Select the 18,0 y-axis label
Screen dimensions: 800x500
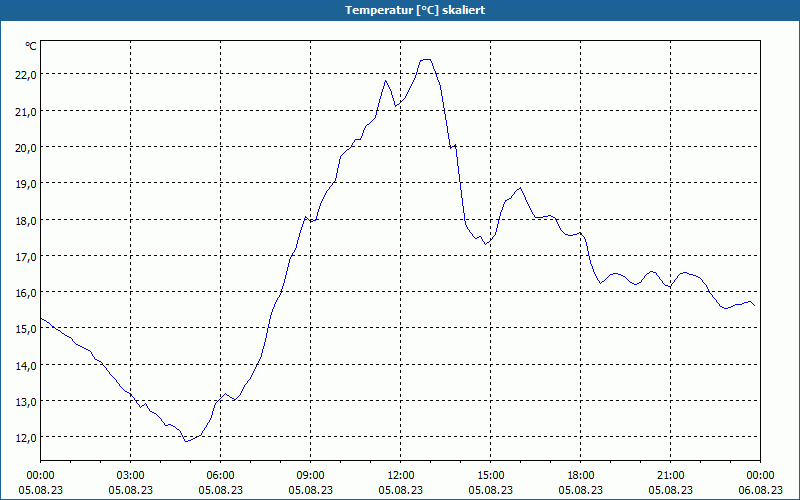click(26, 220)
